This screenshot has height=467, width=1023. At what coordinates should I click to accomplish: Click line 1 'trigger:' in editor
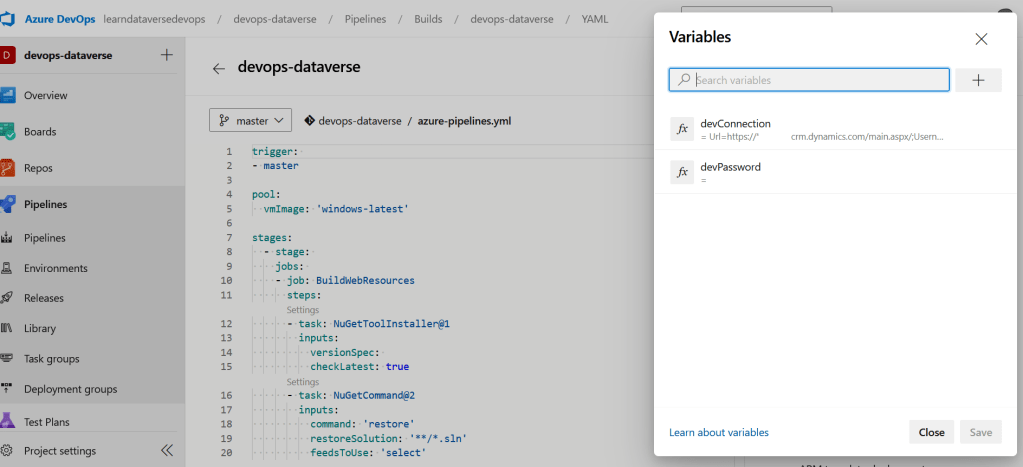click(x=275, y=151)
